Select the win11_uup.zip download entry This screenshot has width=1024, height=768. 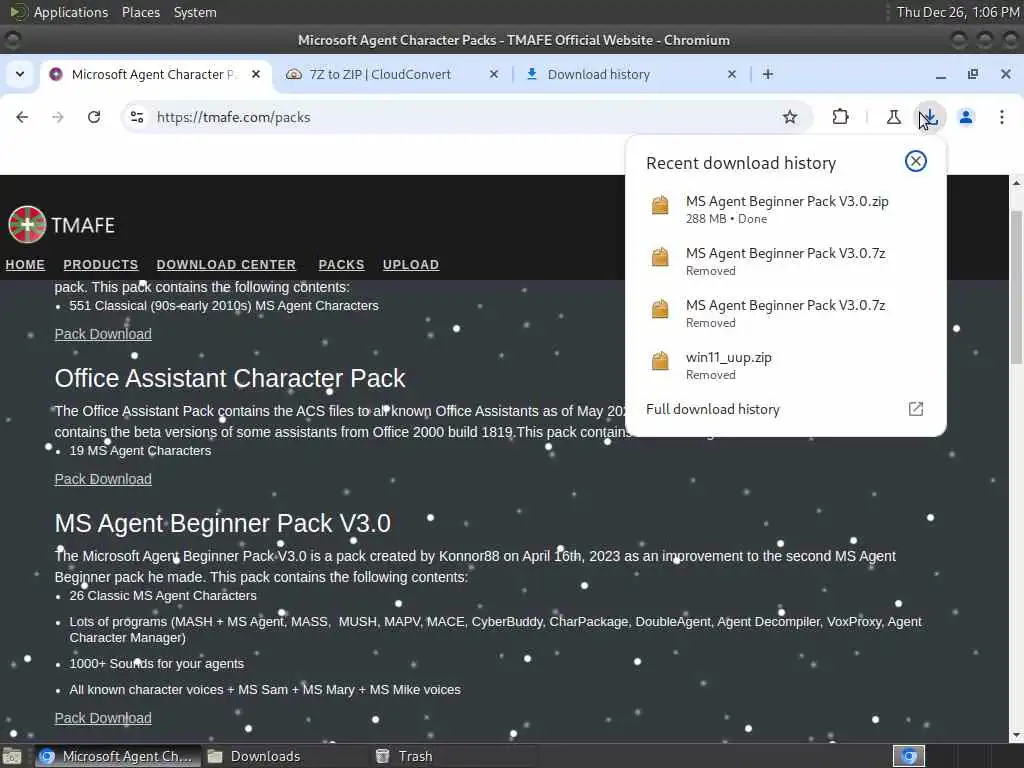[786, 365]
